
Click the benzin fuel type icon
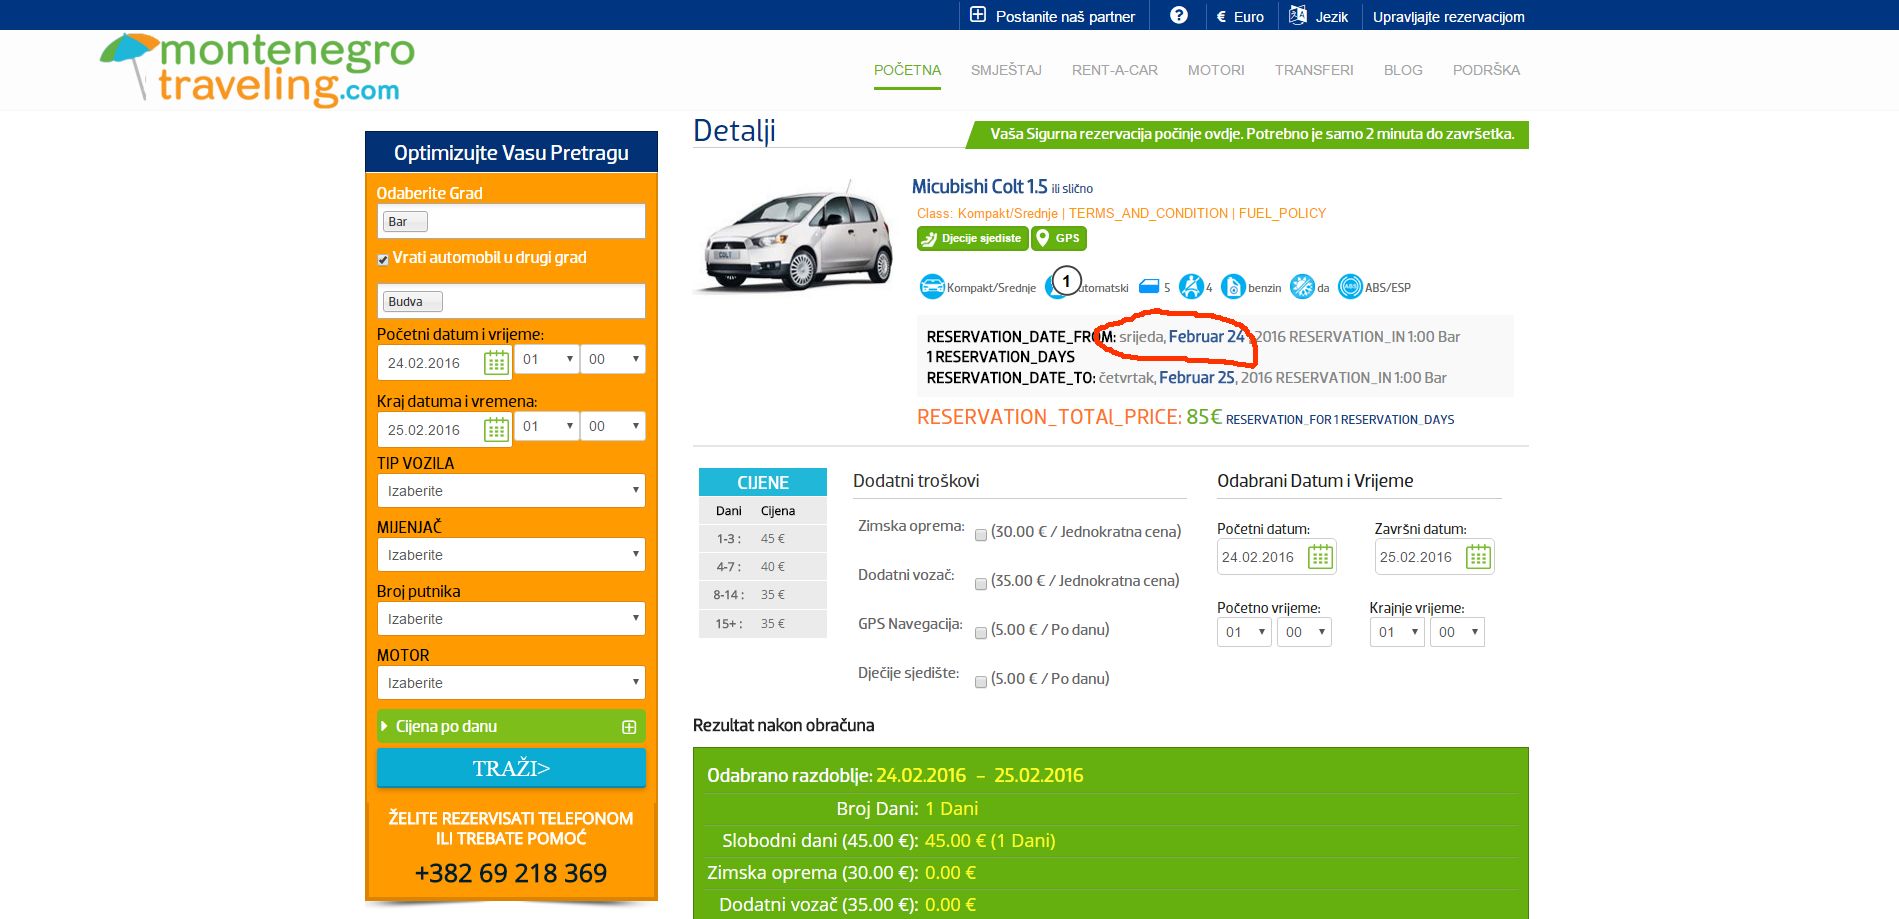pos(1233,287)
